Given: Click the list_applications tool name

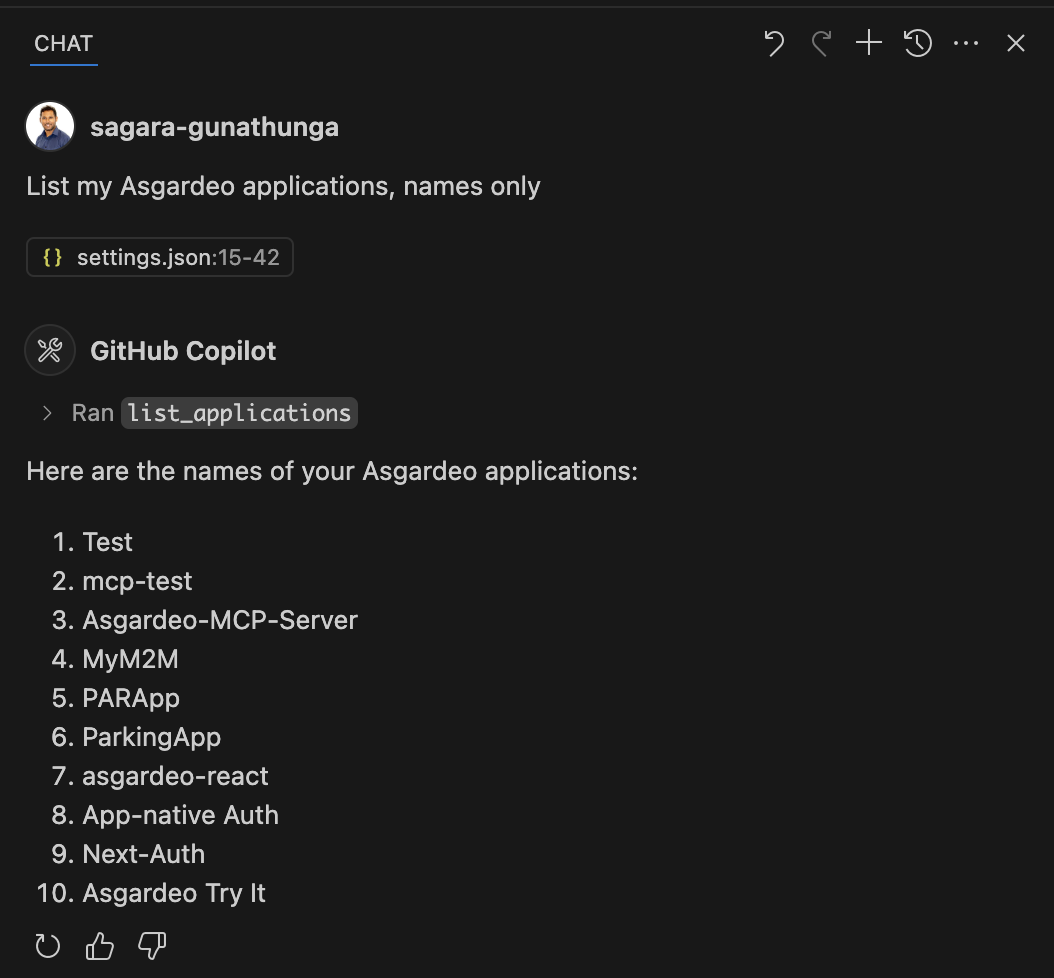Looking at the screenshot, I should pos(239,413).
